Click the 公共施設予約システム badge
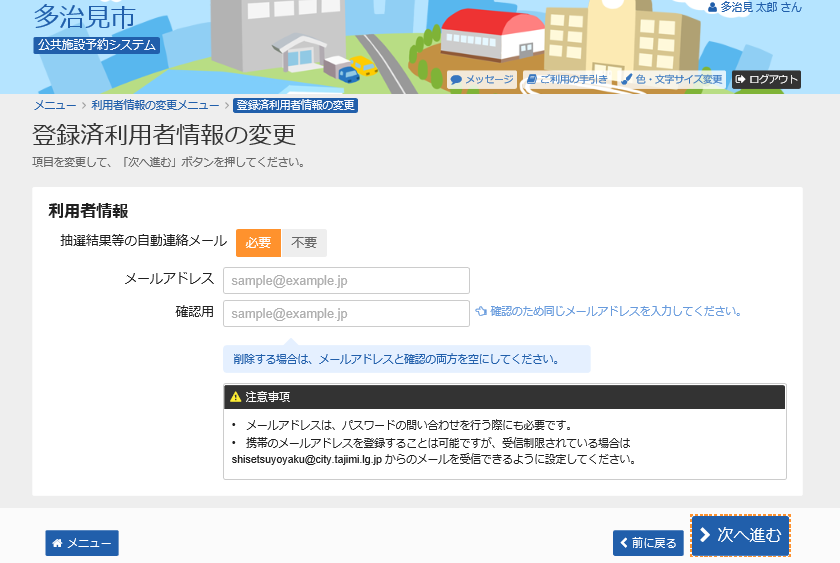840x563 pixels. [96, 45]
